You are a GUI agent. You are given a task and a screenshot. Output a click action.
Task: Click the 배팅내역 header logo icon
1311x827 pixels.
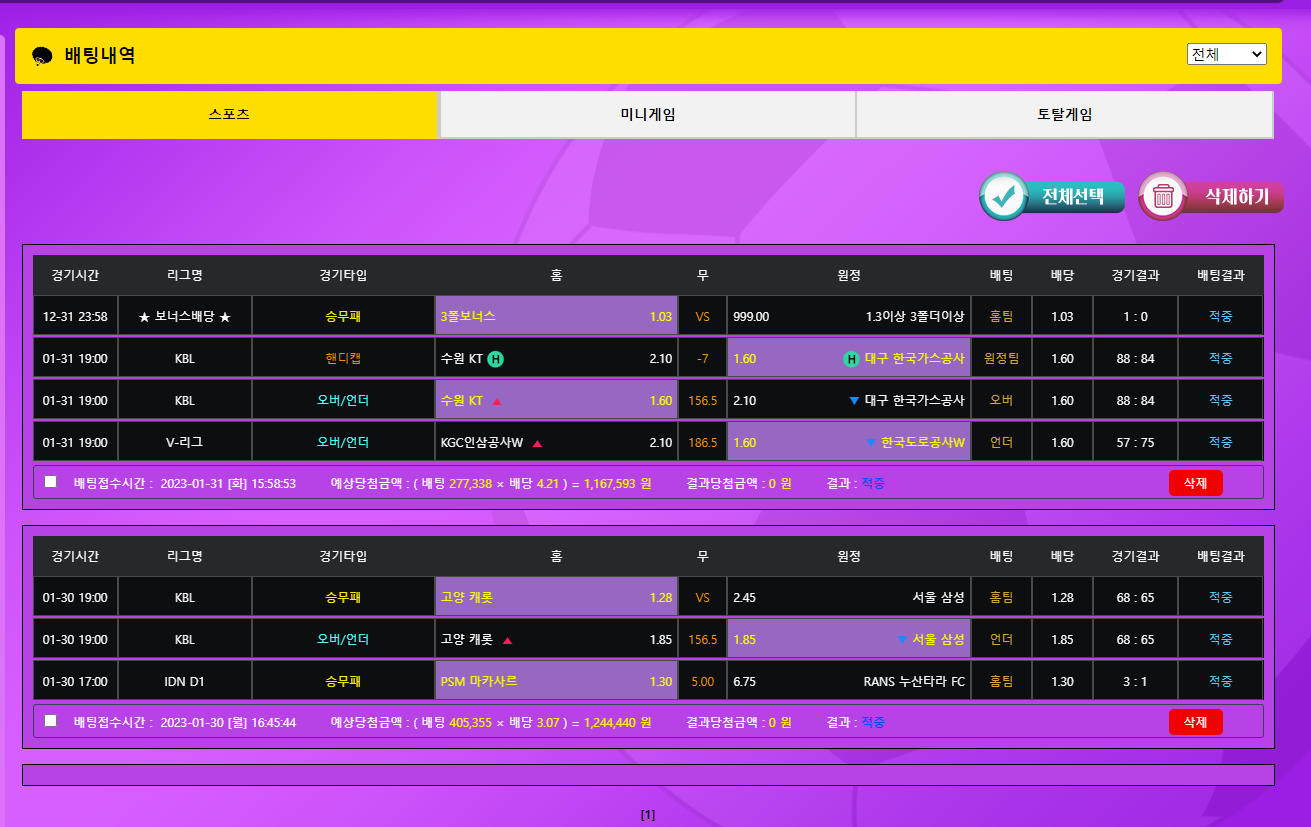click(x=42, y=56)
